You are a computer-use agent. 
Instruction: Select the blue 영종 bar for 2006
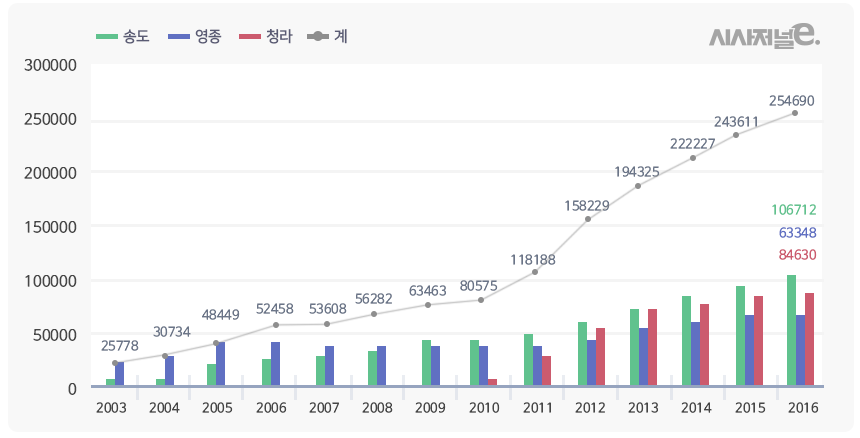(275, 364)
